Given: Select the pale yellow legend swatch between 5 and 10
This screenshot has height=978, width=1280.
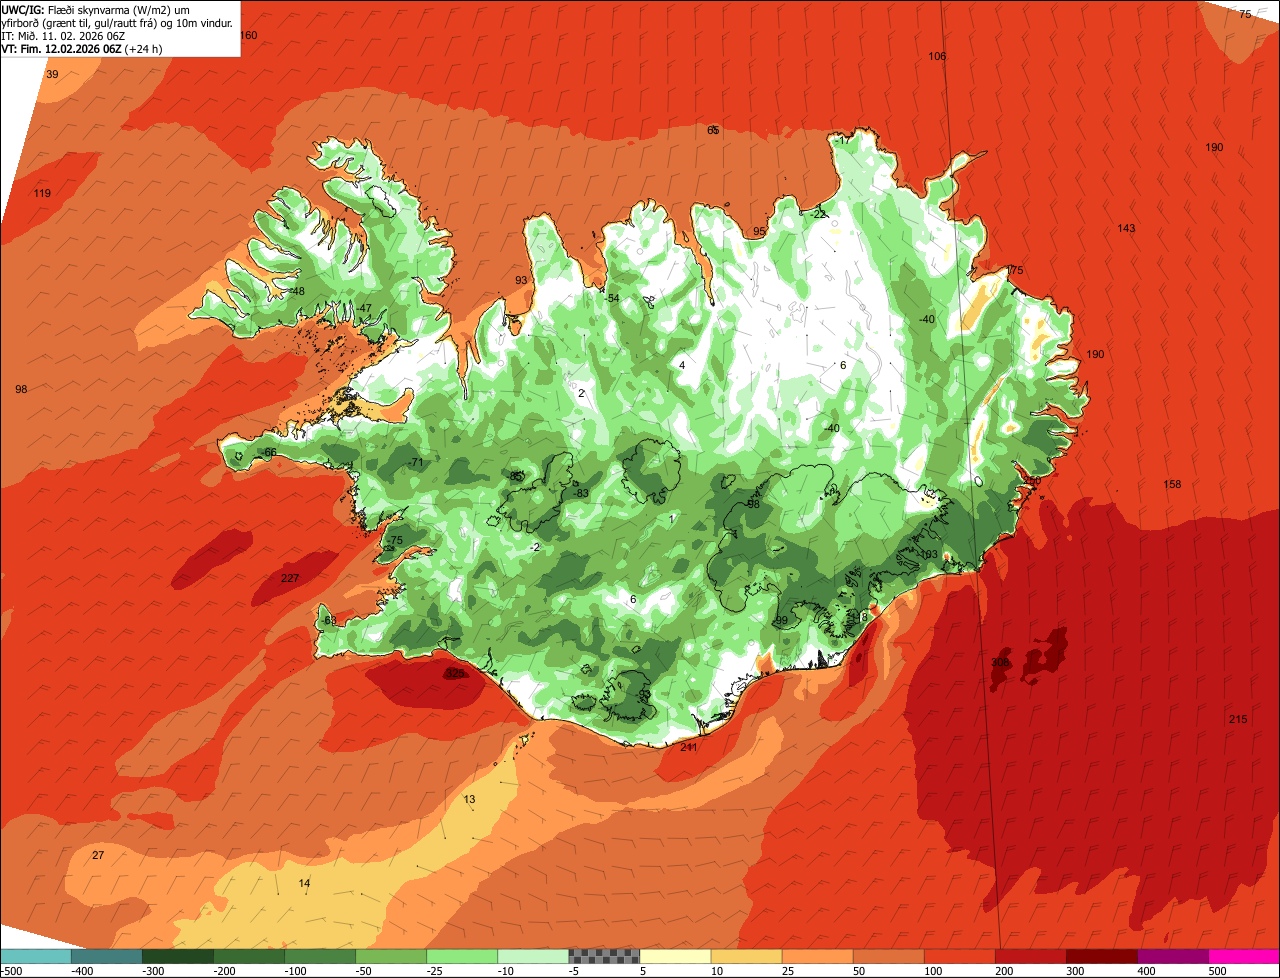Looking at the screenshot, I should tap(675, 956).
